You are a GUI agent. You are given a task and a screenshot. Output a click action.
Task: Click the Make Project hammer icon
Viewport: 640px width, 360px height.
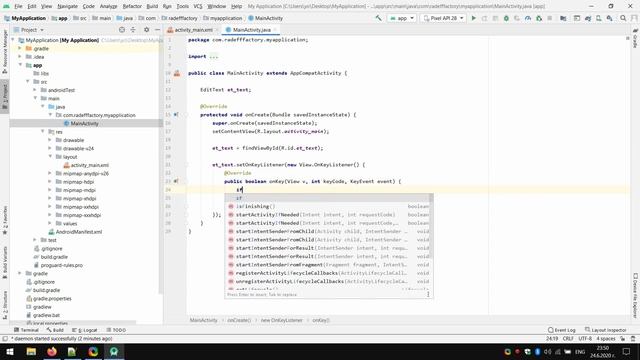(378, 18)
